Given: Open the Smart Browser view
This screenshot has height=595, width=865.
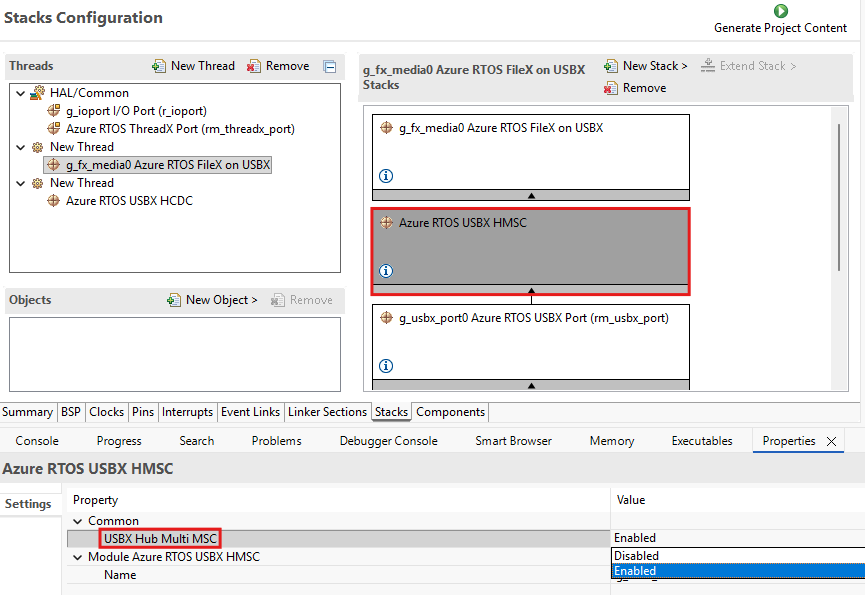Looking at the screenshot, I should point(514,441).
